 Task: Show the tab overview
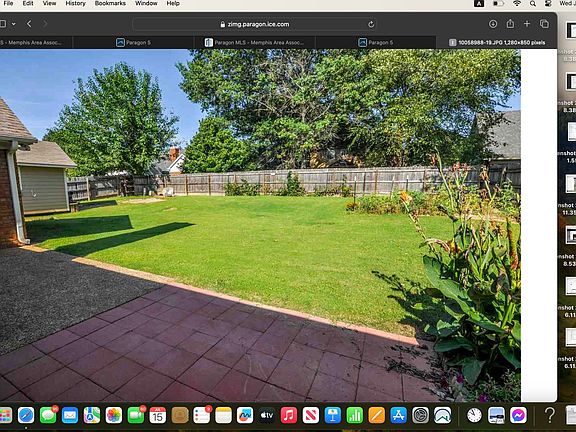coord(544,24)
